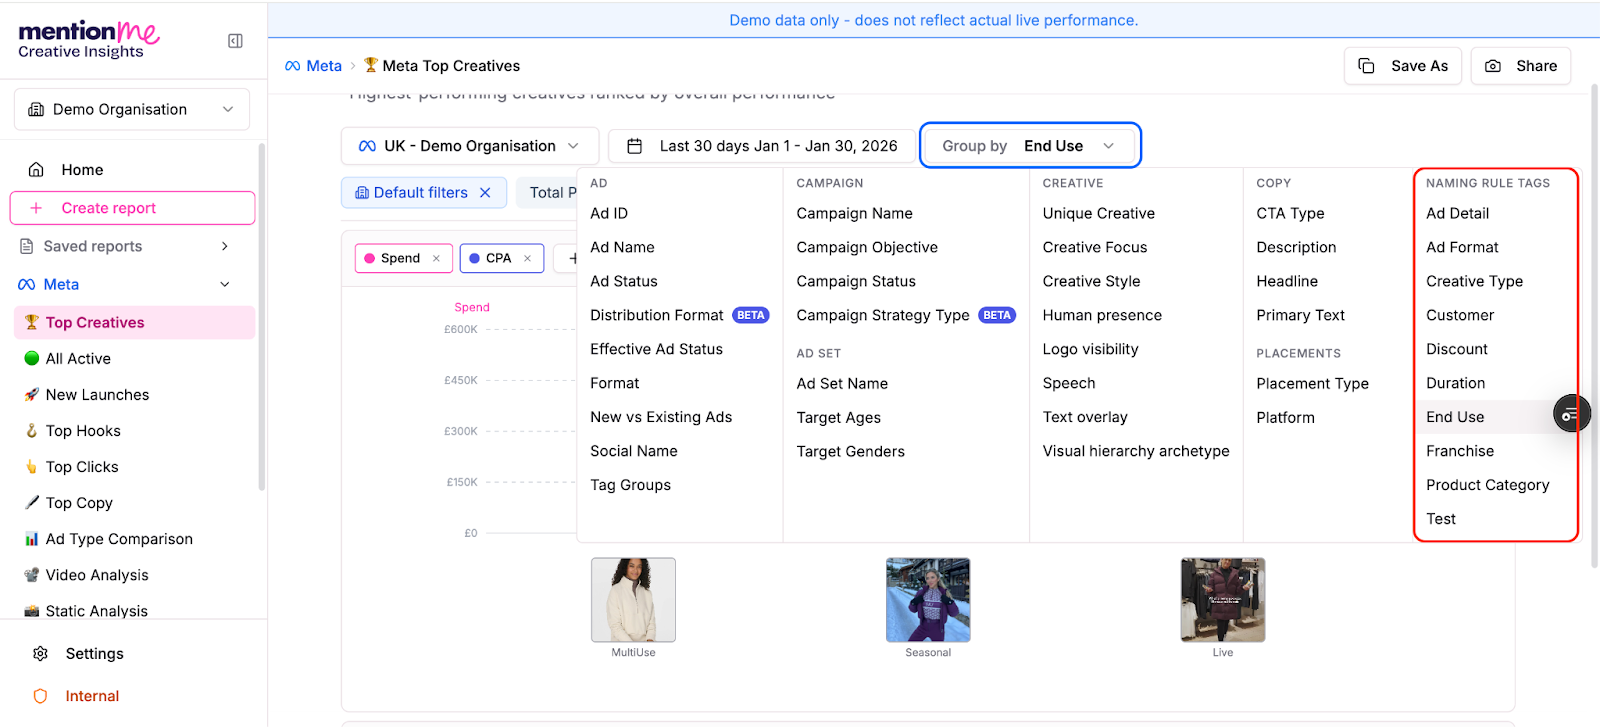Collapse the Meta section chevron
The height and width of the screenshot is (727, 1600).
[x=225, y=284]
